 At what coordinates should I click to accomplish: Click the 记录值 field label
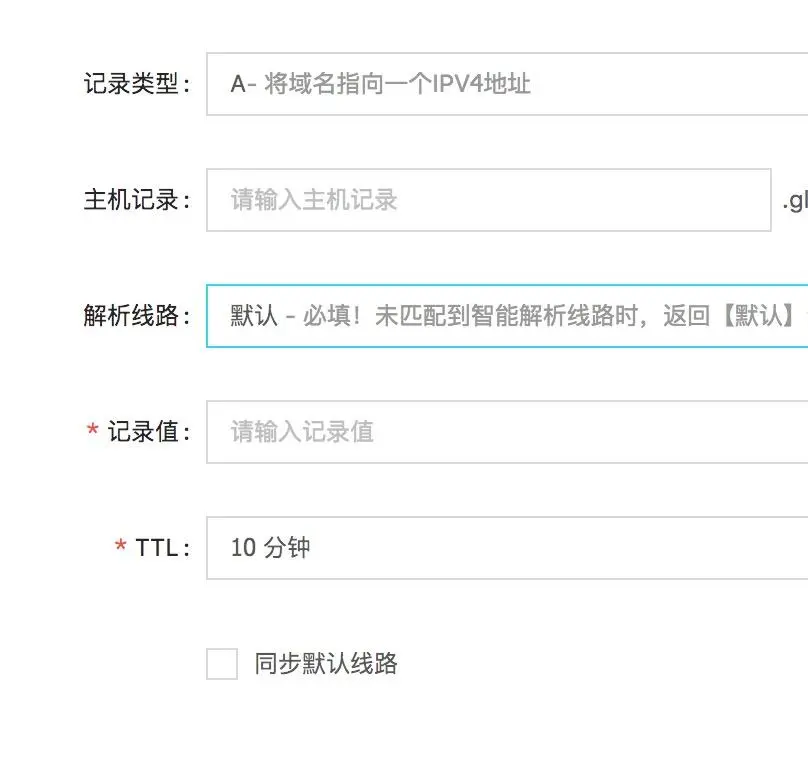[148, 432]
